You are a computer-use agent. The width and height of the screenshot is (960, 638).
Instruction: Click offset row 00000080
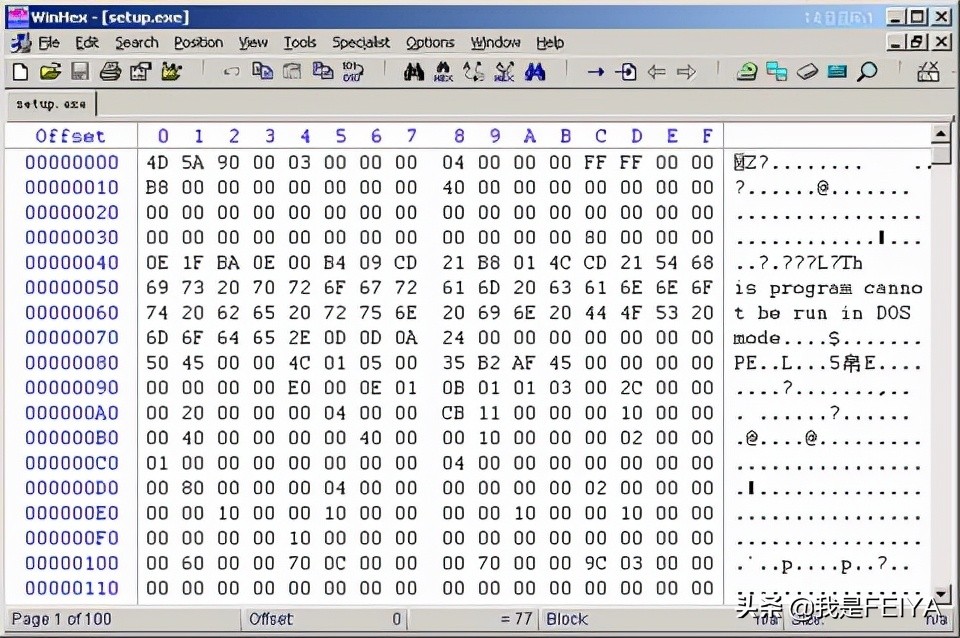pos(72,362)
